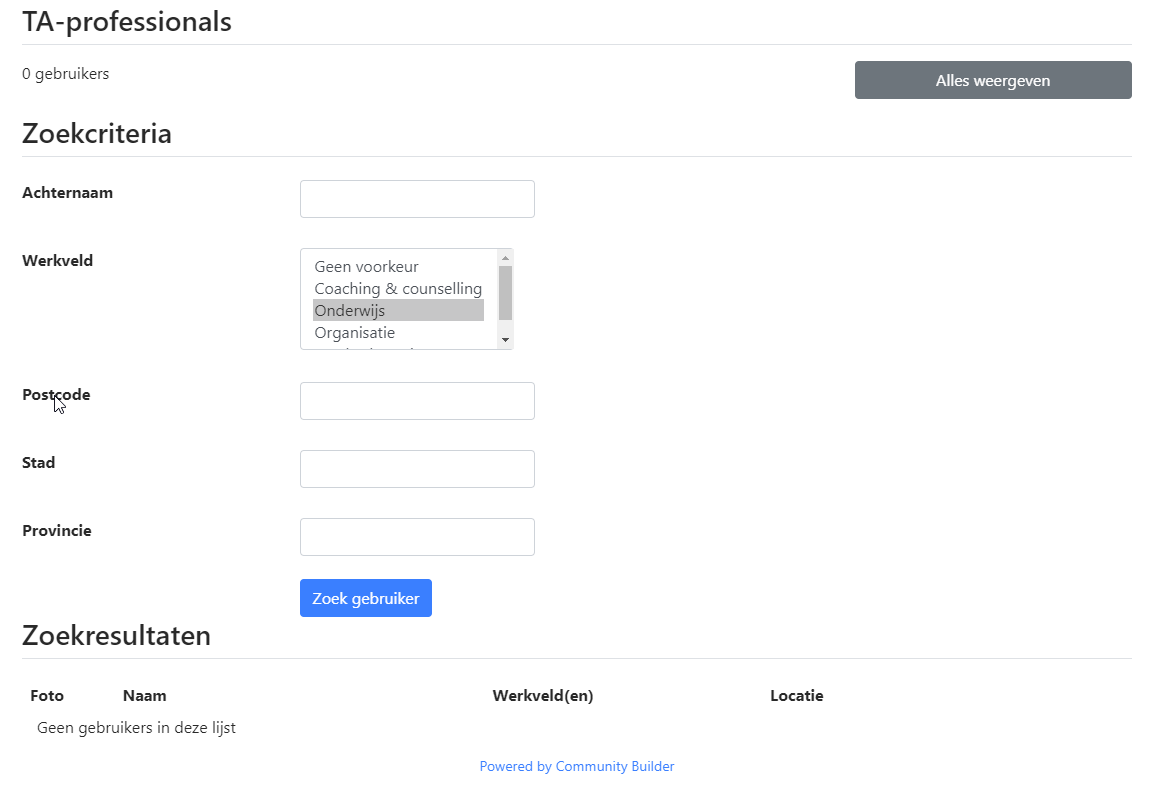Click the Locatie column header

click(796, 696)
